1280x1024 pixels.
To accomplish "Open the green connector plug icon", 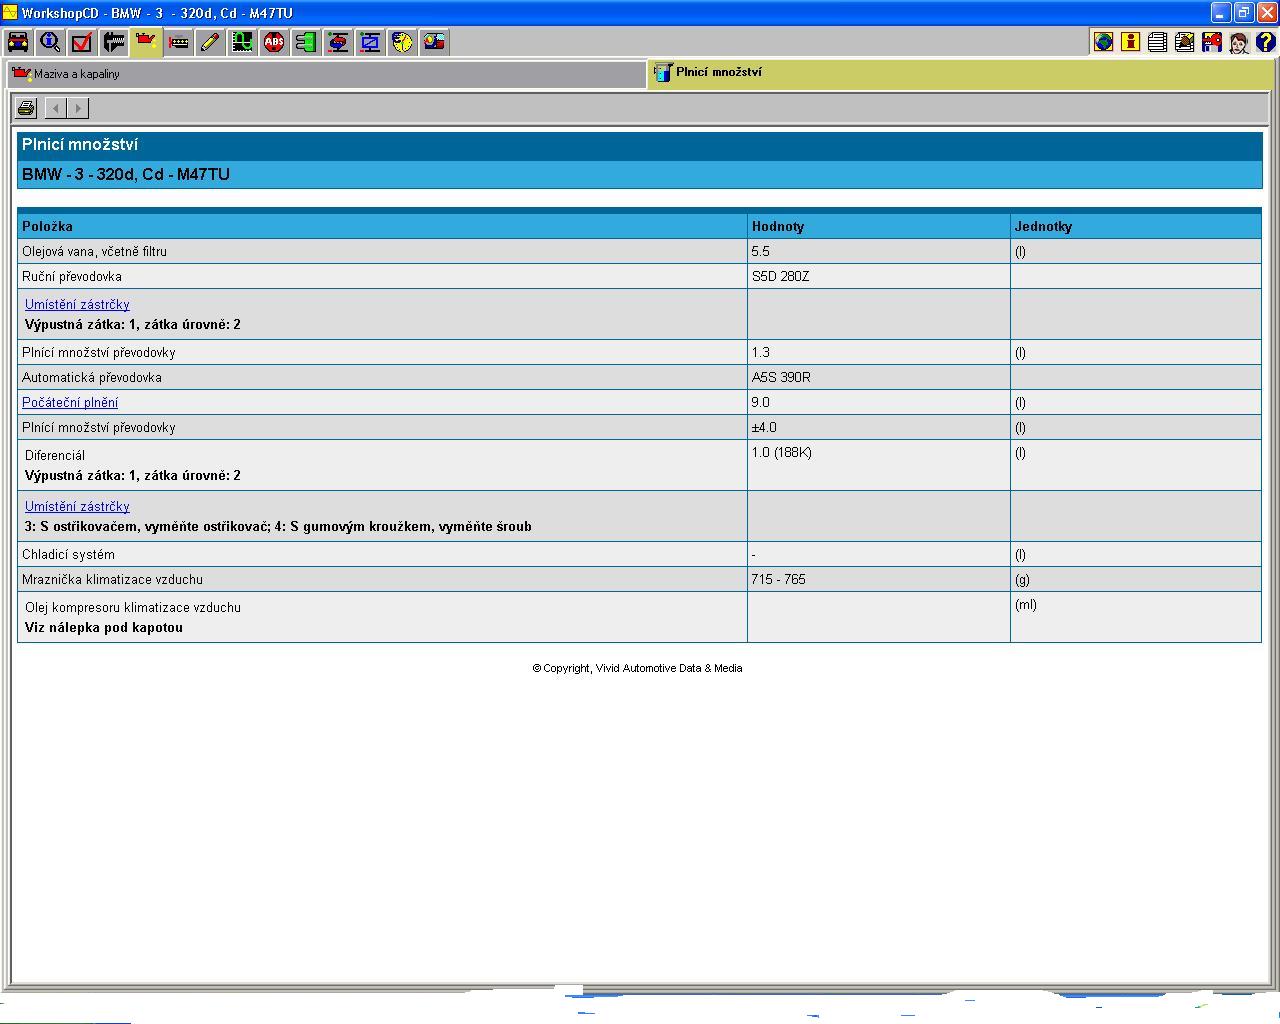I will coord(306,42).
